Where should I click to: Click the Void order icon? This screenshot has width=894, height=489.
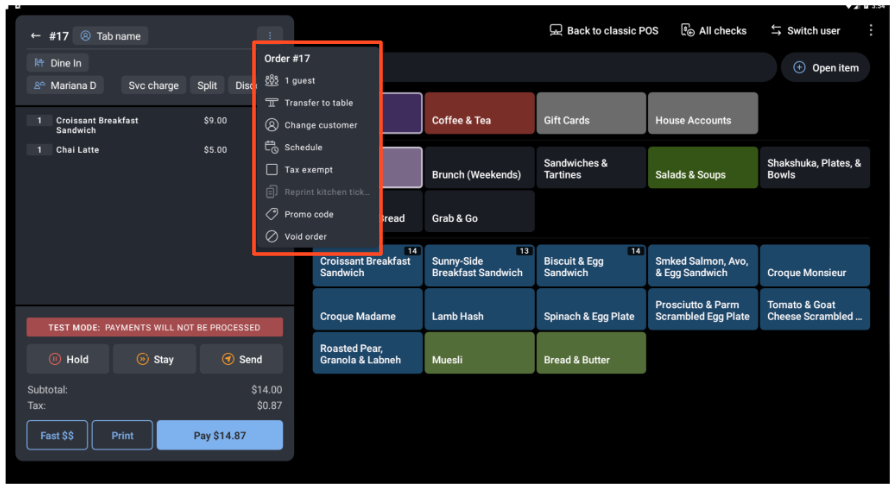tap(271, 237)
